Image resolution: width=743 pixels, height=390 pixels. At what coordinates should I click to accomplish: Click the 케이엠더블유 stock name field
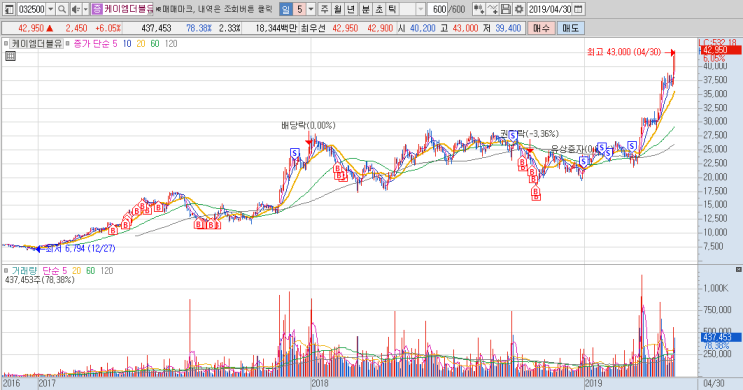[128, 9]
